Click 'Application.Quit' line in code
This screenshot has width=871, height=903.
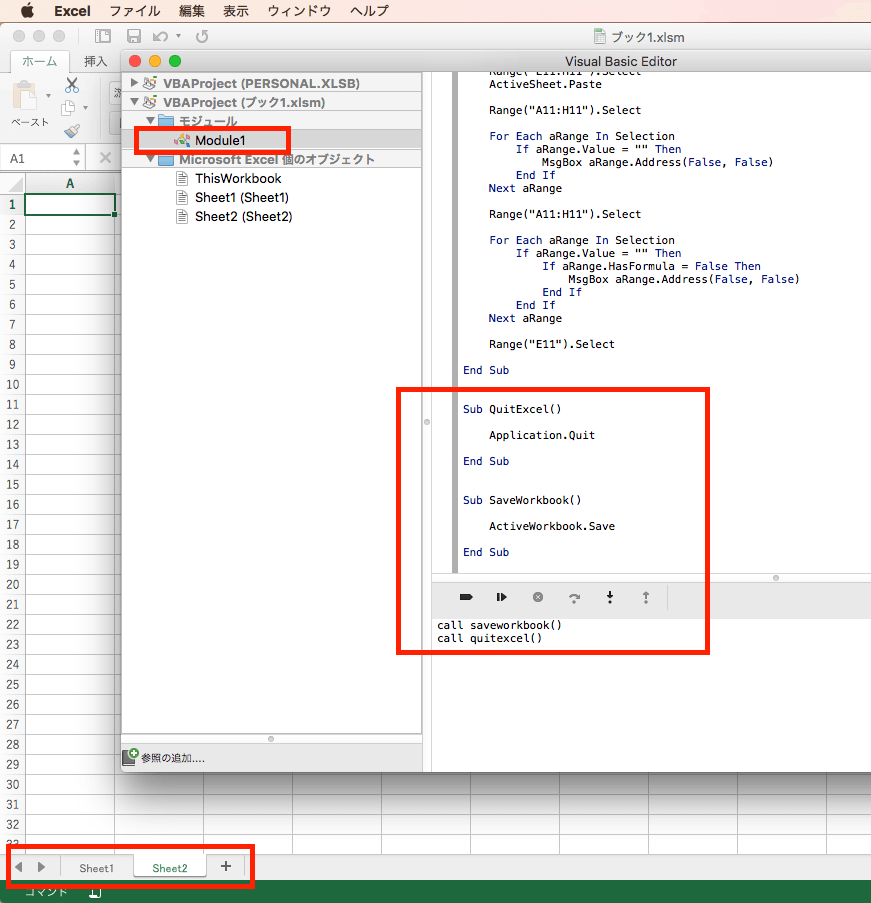[x=541, y=435]
